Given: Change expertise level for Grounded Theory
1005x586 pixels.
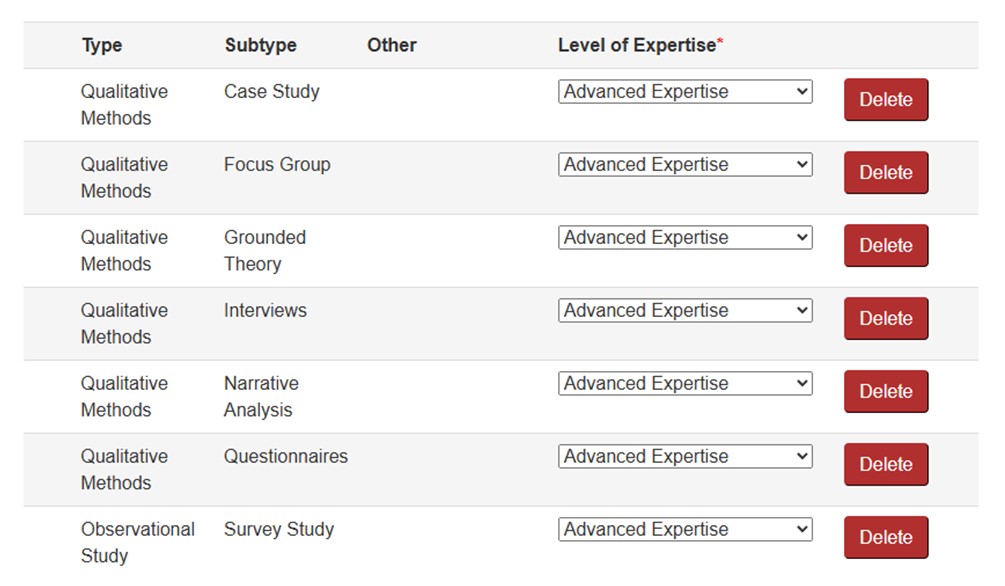Looking at the screenshot, I should pyautogui.click(x=685, y=238).
